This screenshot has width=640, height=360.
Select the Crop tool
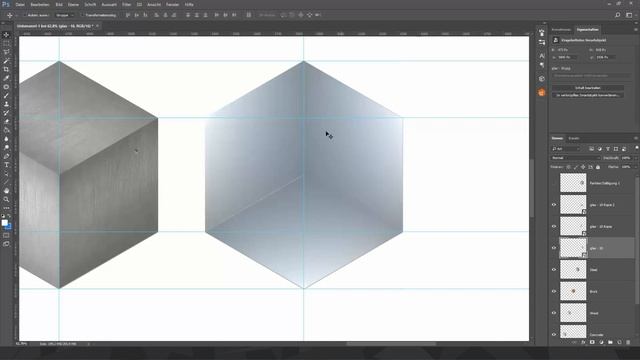click(6, 69)
